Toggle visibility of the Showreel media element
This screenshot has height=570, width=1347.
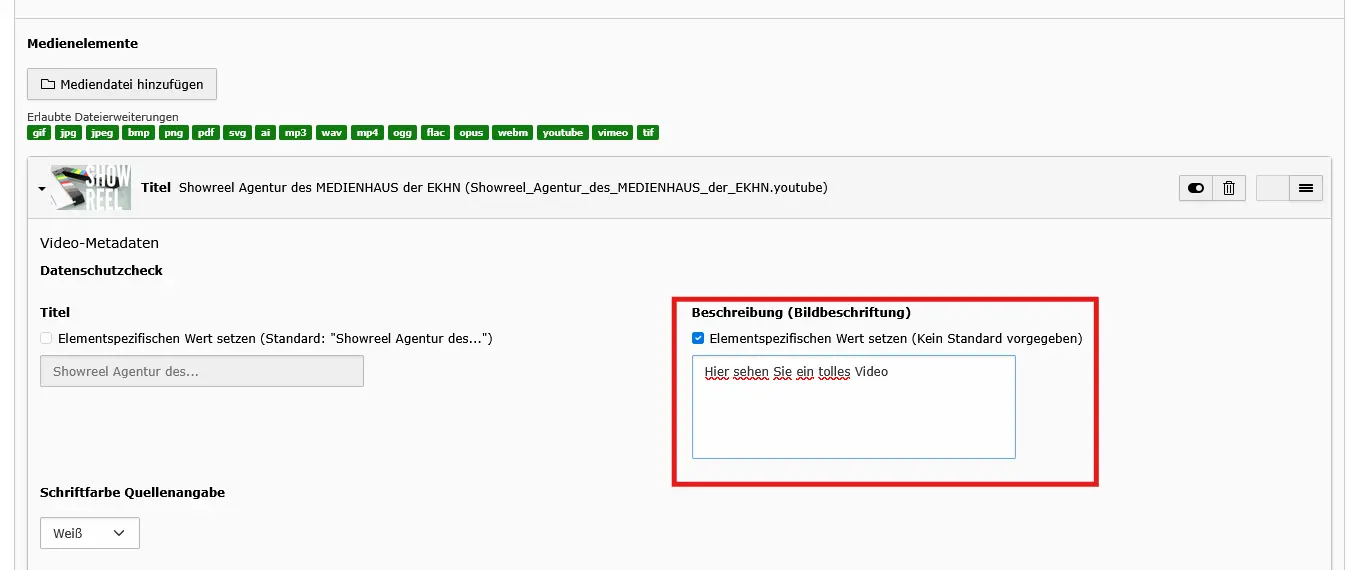pos(1195,188)
